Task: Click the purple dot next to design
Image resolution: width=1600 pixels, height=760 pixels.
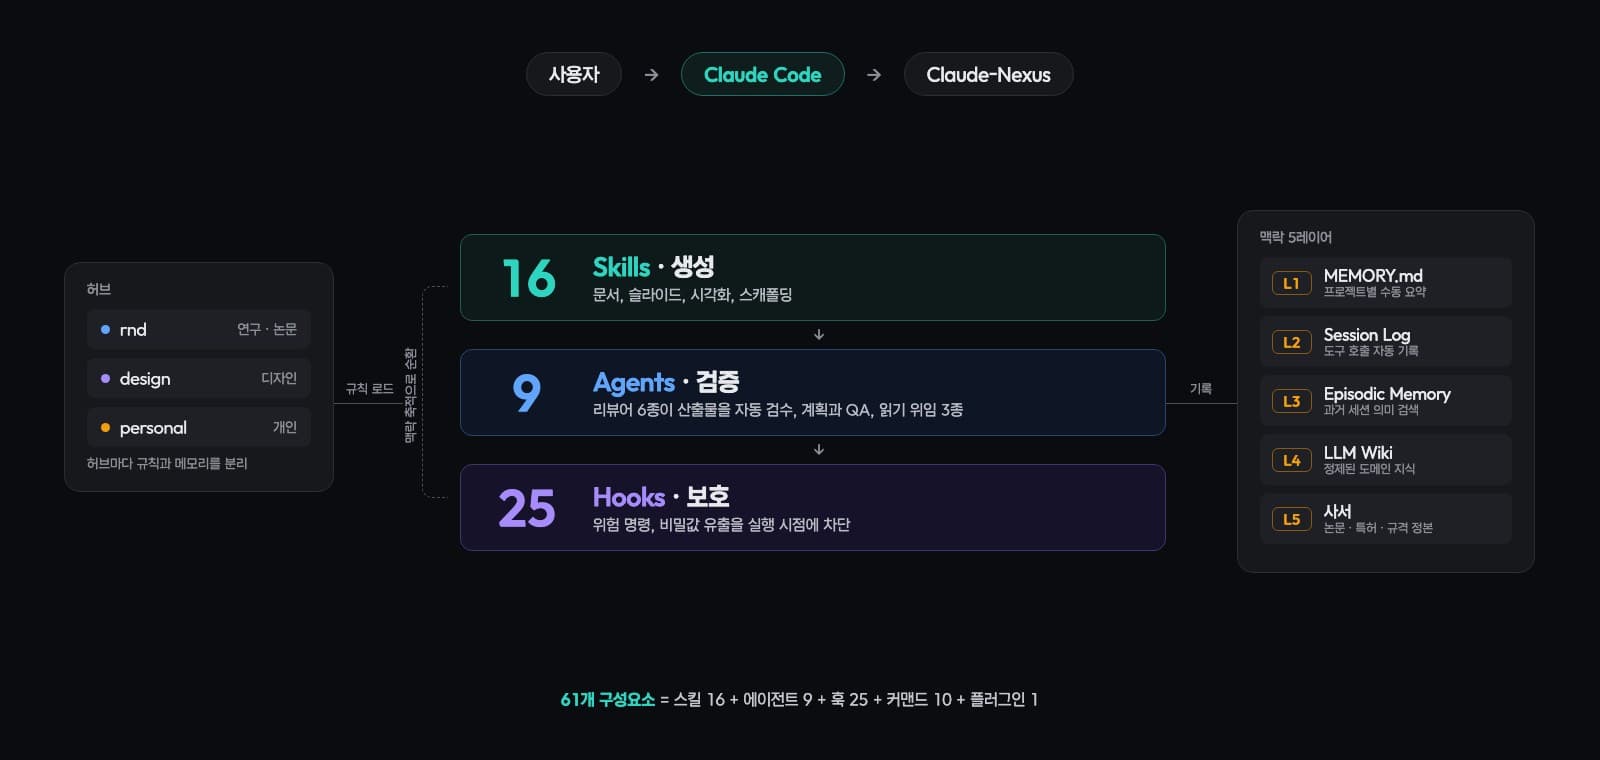Action: click(105, 378)
